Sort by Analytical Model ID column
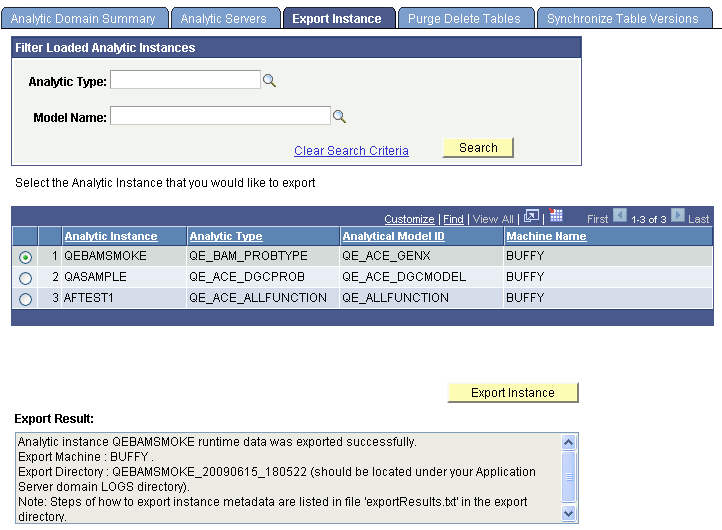The image size is (722, 530). tap(393, 236)
